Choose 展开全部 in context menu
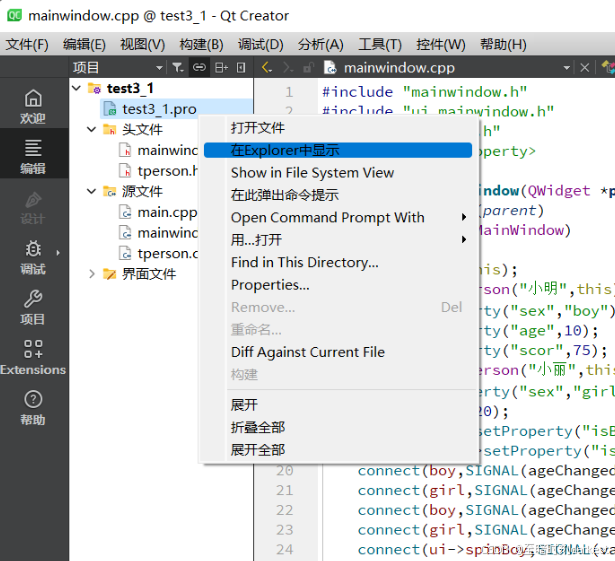The image size is (615, 561). (x=338, y=450)
